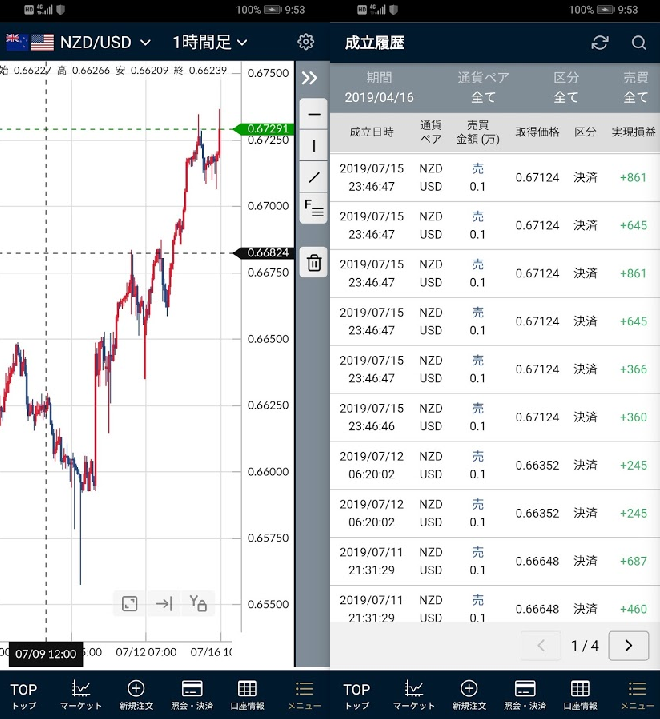Change 期間 filter 2019/04/16
This screenshot has height=719, width=660.
click(379, 88)
